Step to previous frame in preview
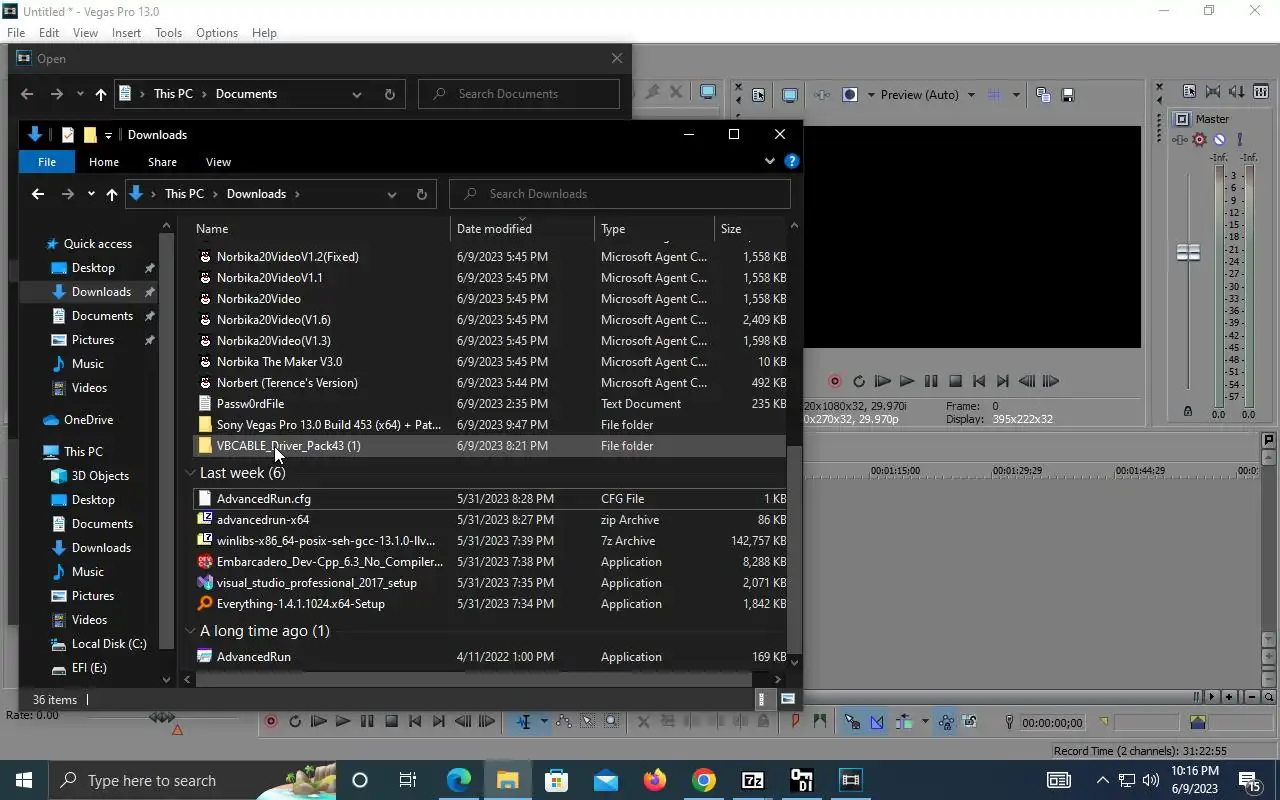This screenshot has width=1280, height=800. click(1027, 381)
